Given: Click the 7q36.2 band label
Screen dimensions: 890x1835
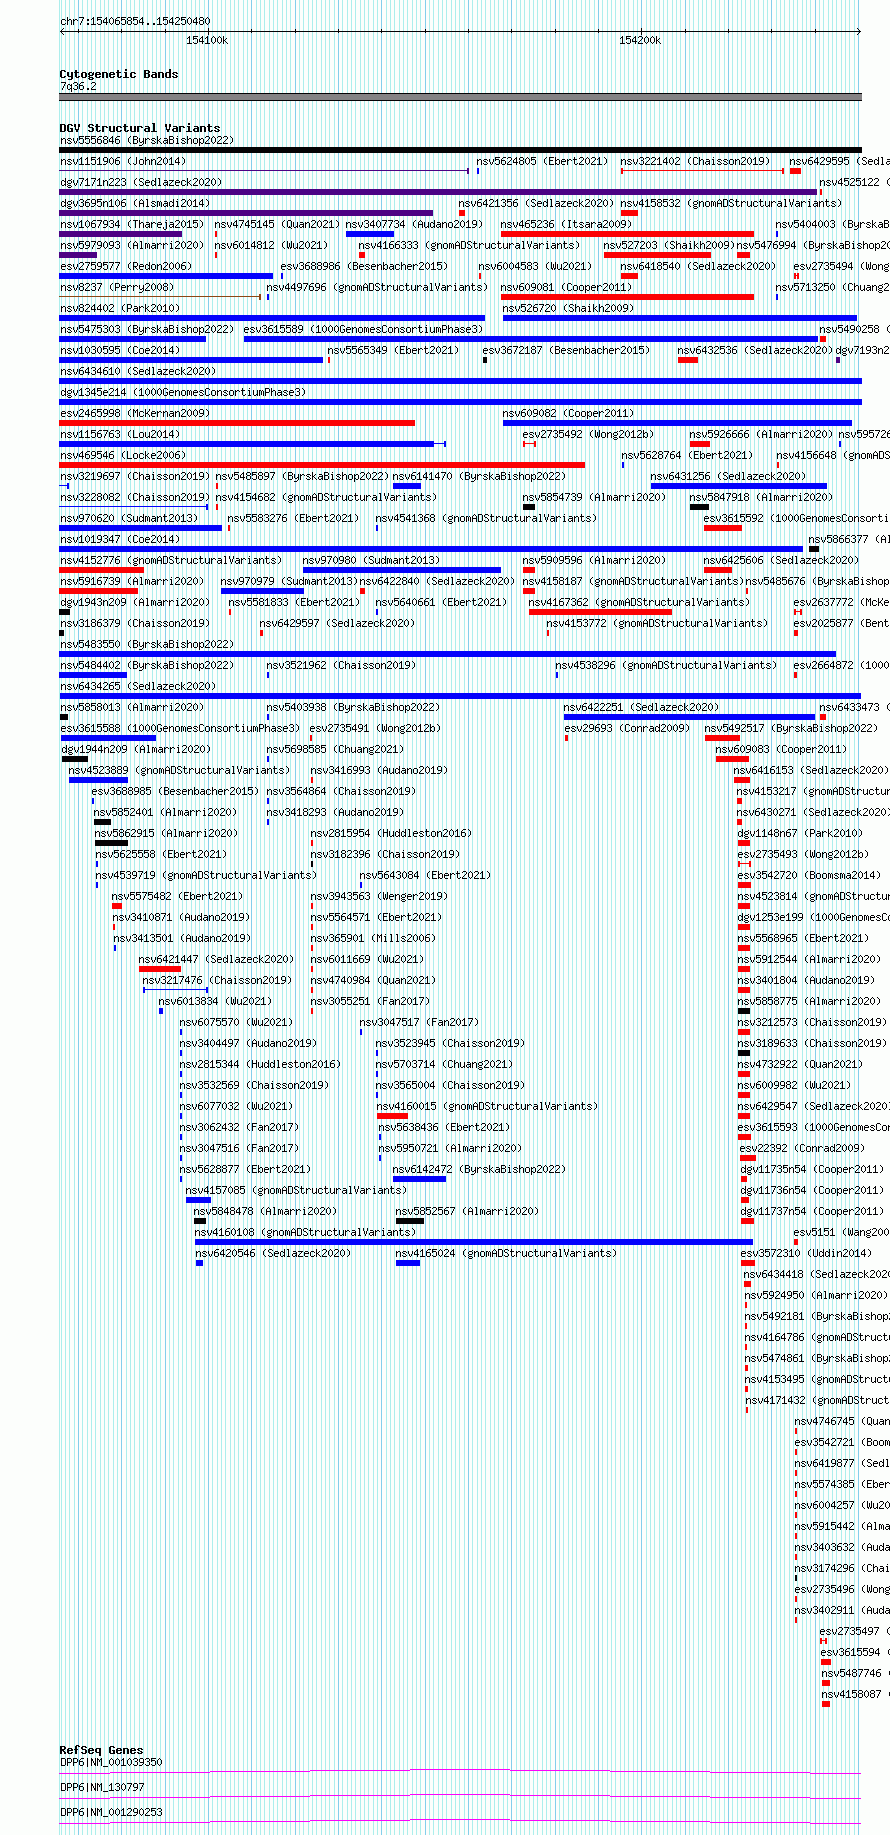Looking at the screenshot, I should [x=78, y=86].
